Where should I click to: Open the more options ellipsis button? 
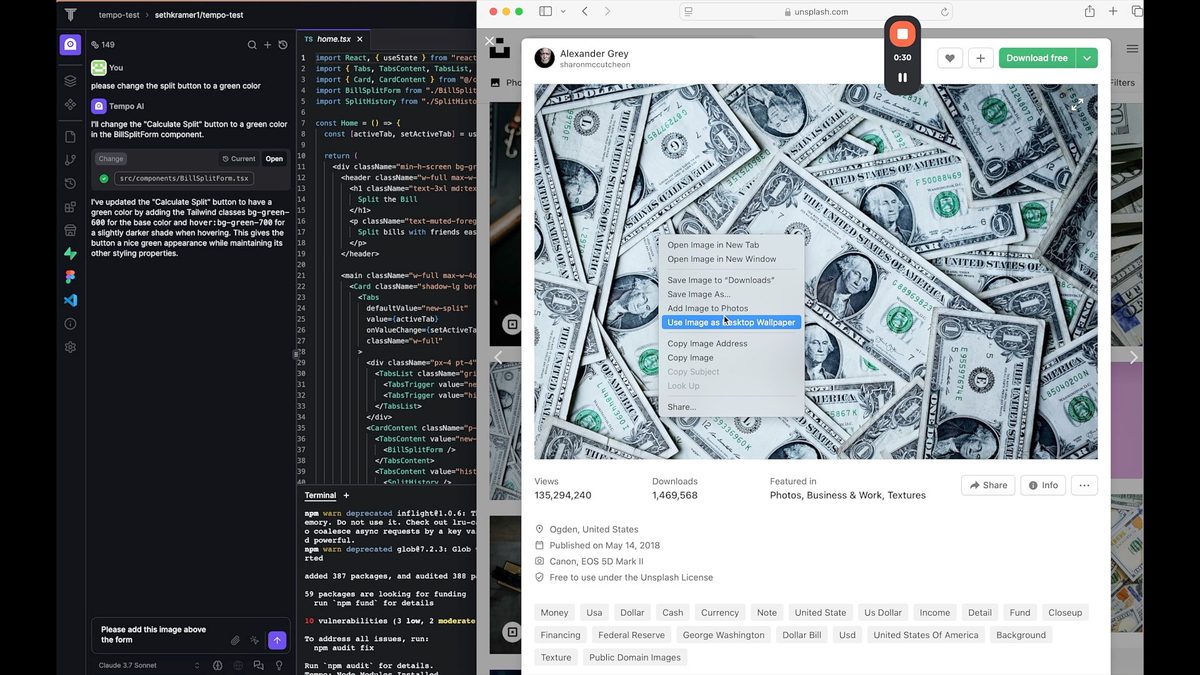1084,485
